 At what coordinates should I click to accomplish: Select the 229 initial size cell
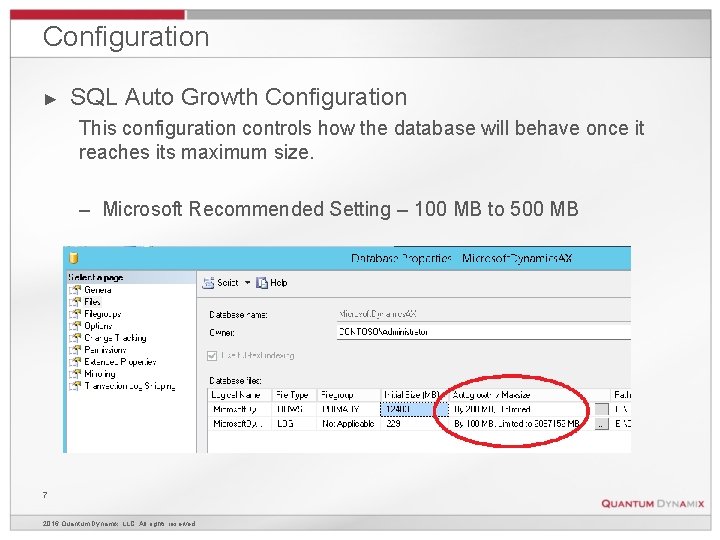pos(414,423)
